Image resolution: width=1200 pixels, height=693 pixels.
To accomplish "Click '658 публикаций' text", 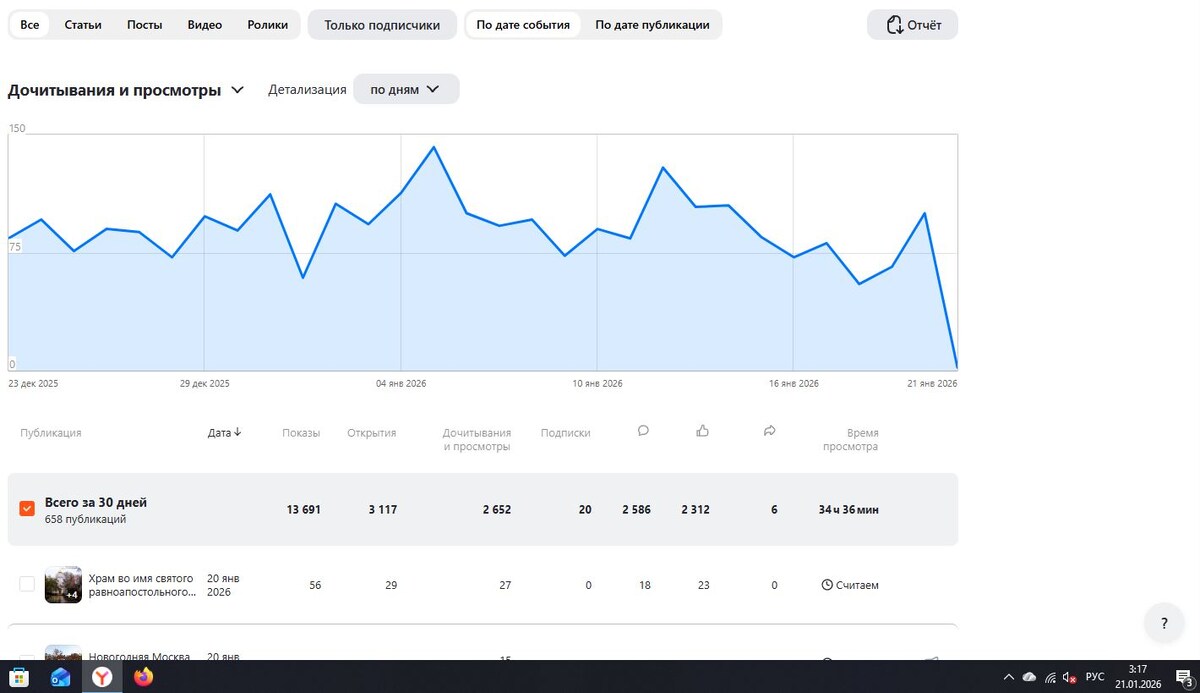I will tap(86, 520).
